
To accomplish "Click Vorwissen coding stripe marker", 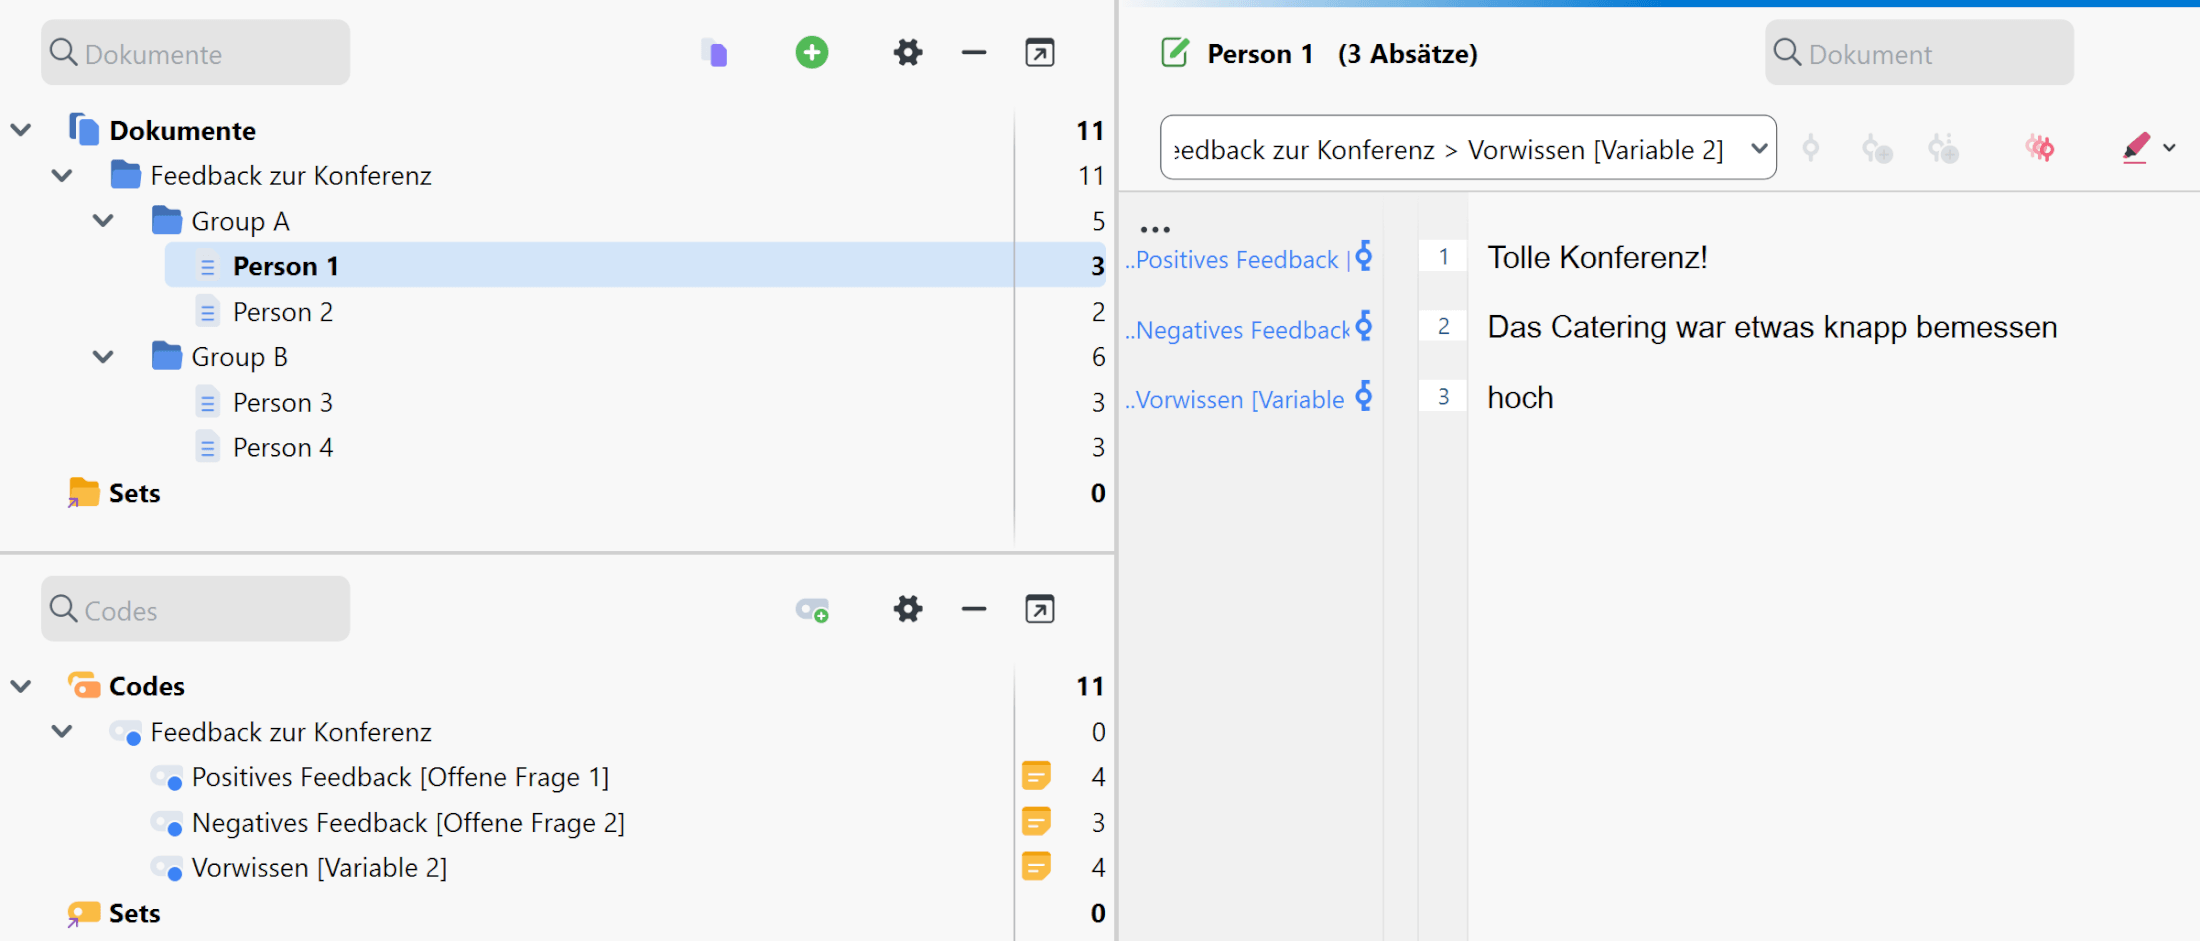I will [x=1364, y=396].
